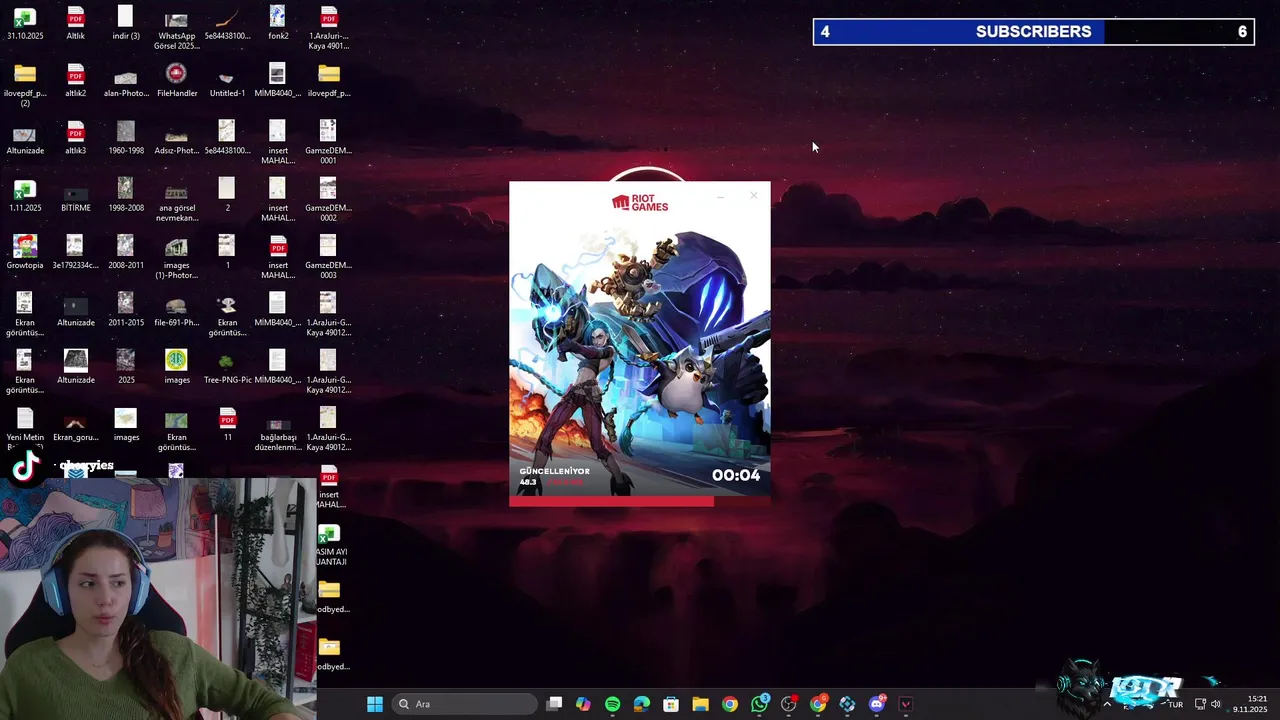Click the GÜNCELLENİYOR status text

point(555,471)
